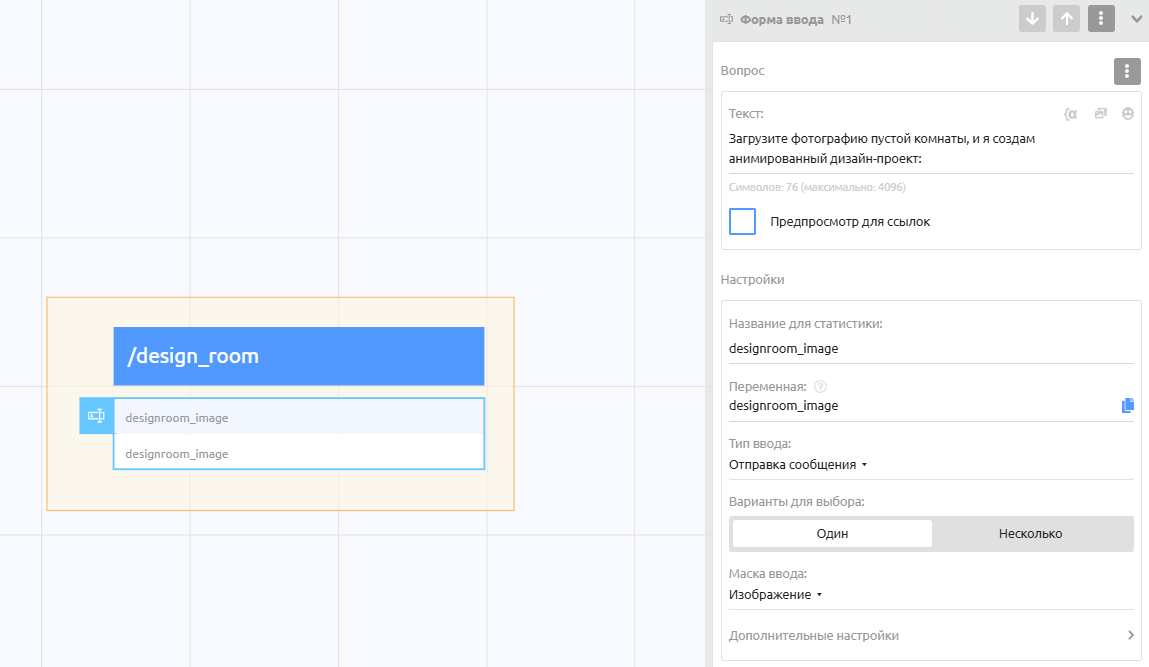The height and width of the screenshot is (667, 1149).
Task: Open text templates icon next to Текст
Action: tap(1100, 114)
